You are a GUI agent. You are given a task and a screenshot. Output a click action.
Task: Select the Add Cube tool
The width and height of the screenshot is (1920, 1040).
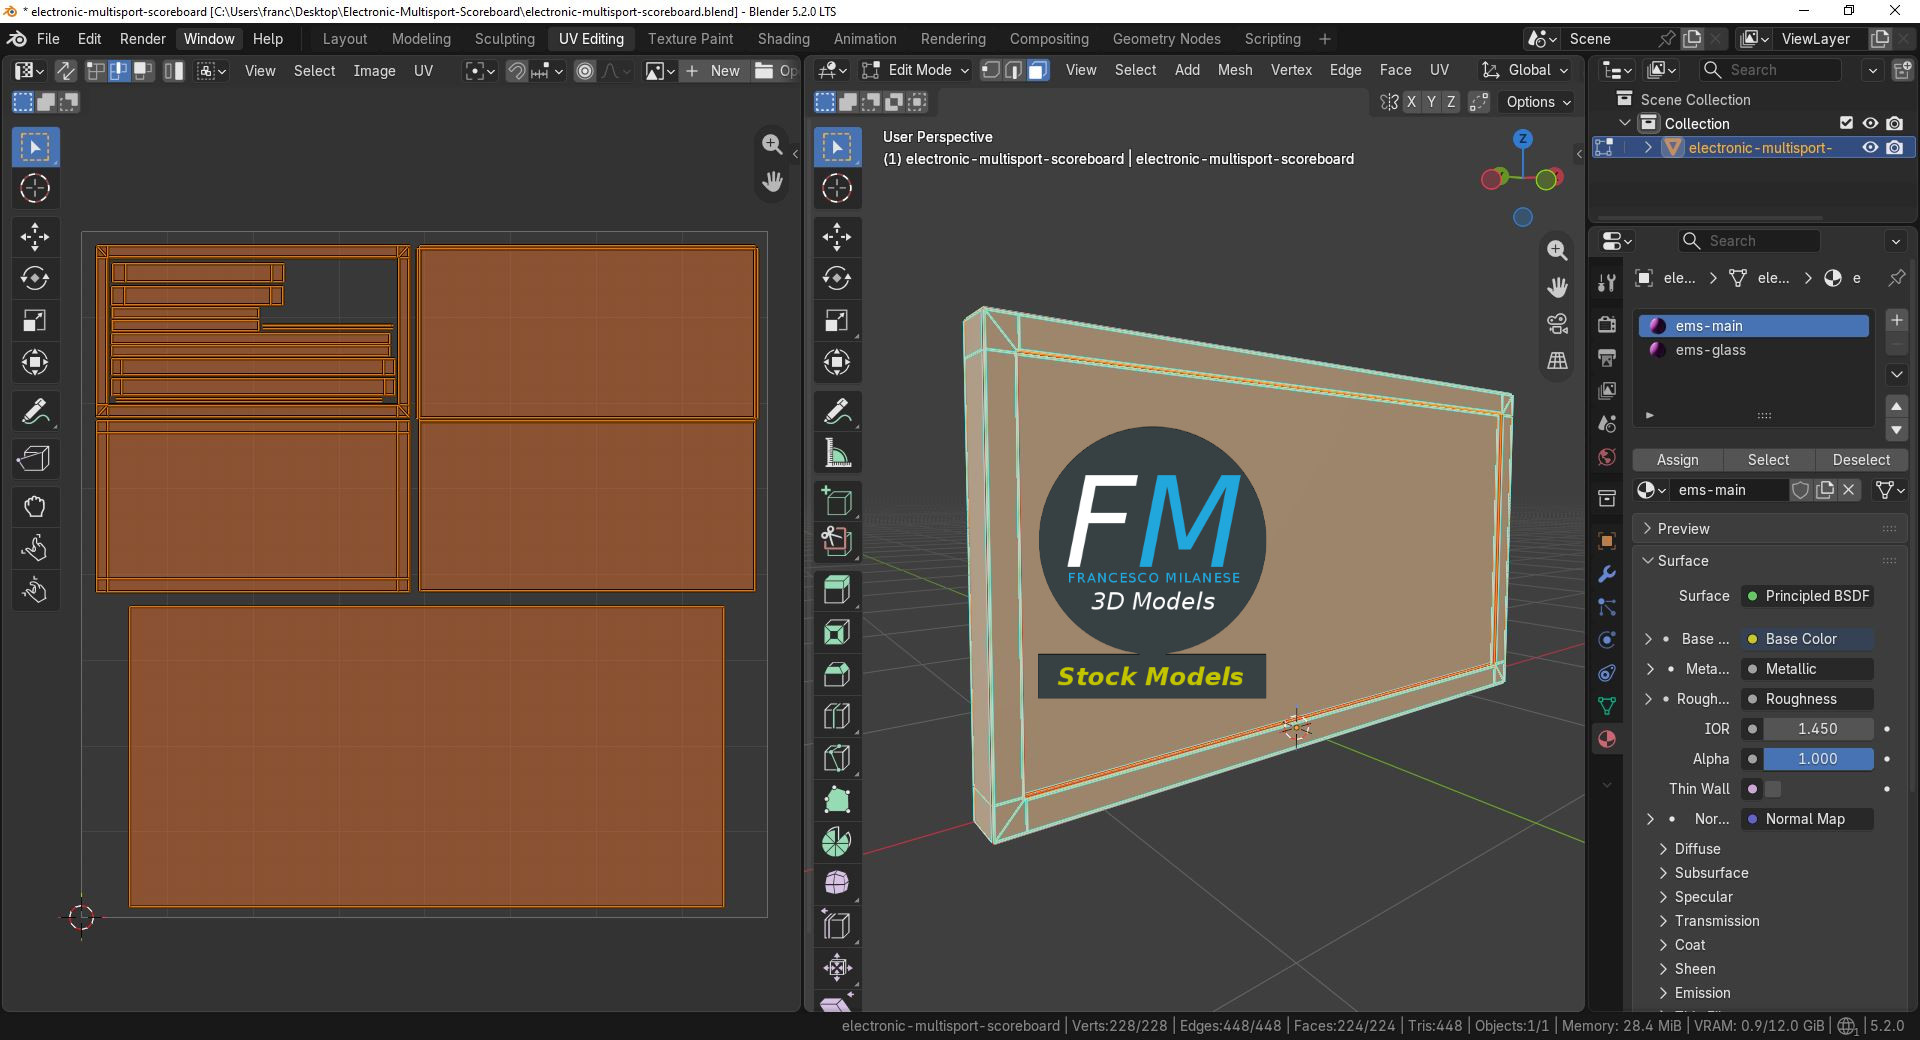pos(837,501)
